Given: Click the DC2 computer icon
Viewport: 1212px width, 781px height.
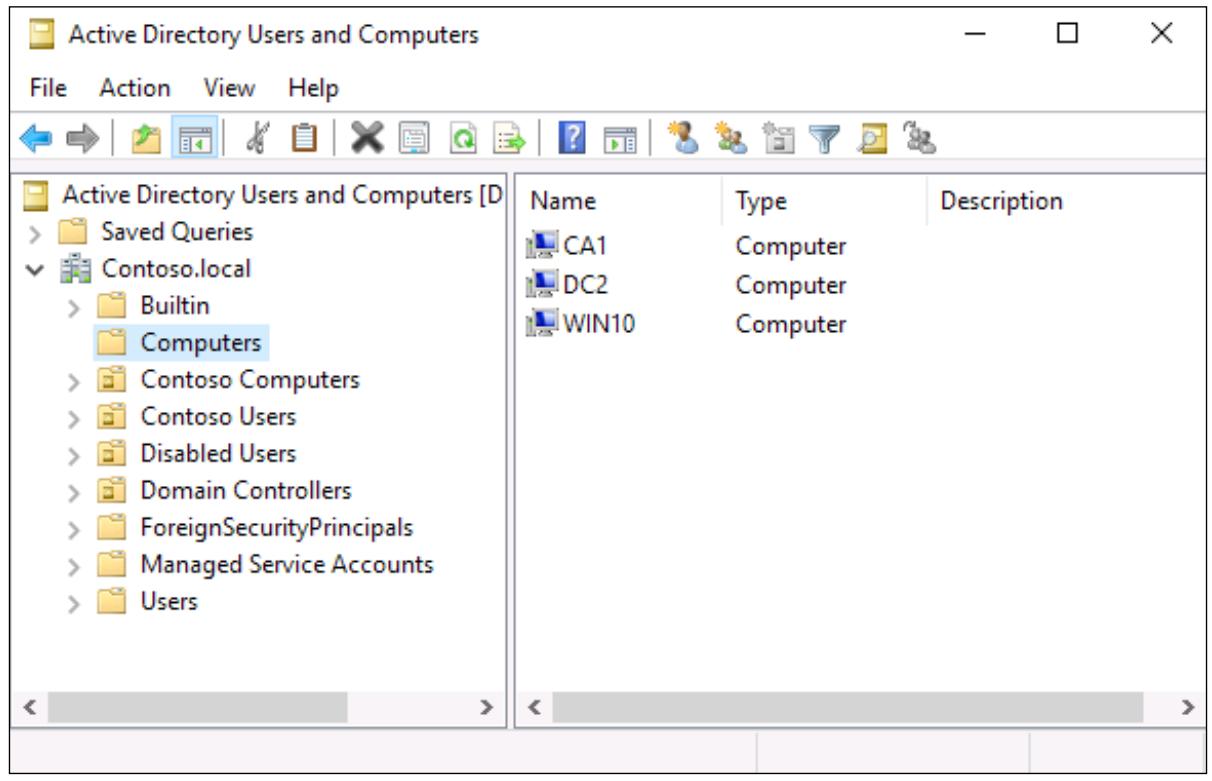Looking at the screenshot, I should (542, 285).
